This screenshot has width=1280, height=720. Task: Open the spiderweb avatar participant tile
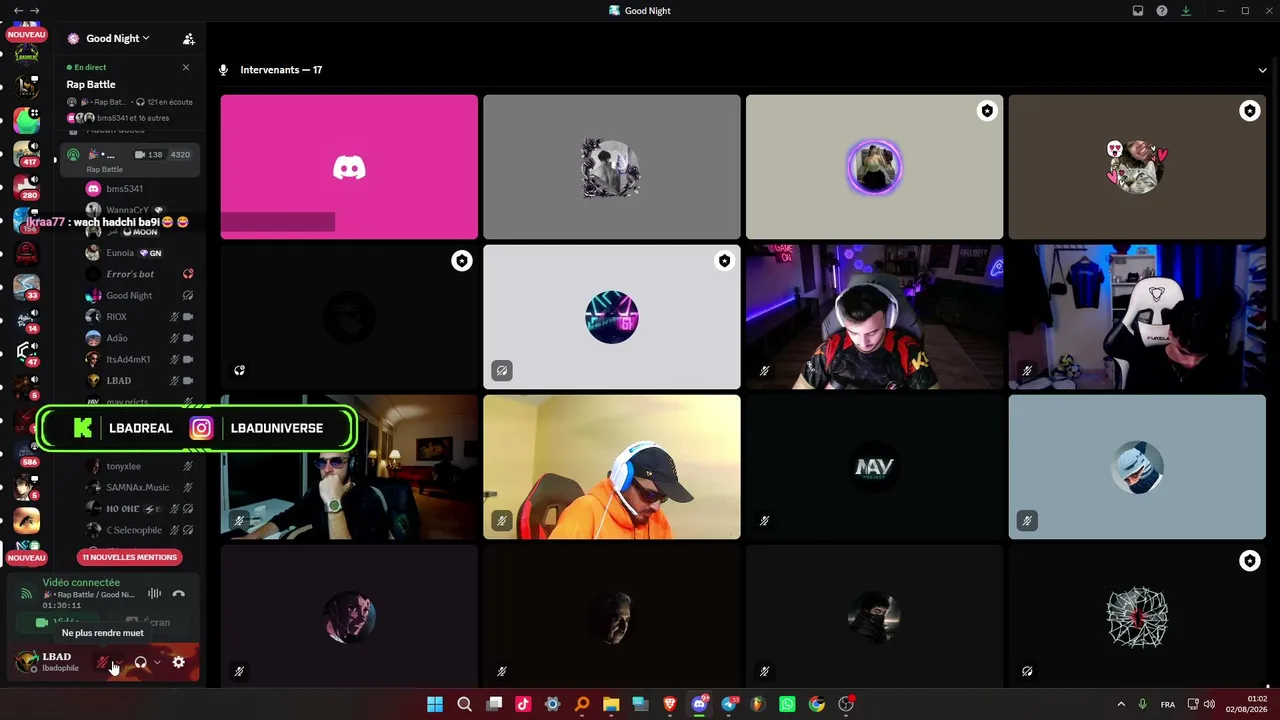(1137, 617)
